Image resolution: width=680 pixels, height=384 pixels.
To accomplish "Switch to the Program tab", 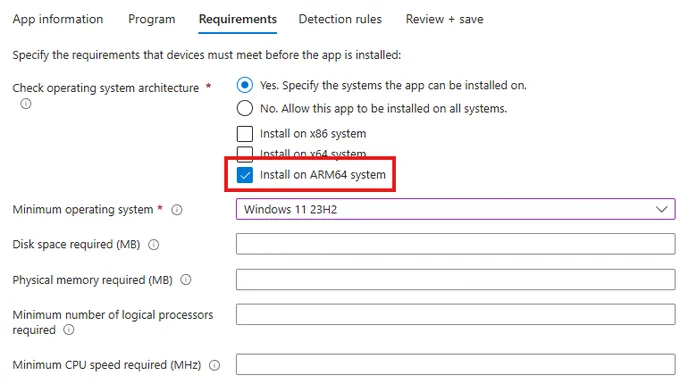I will coord(152,19).
